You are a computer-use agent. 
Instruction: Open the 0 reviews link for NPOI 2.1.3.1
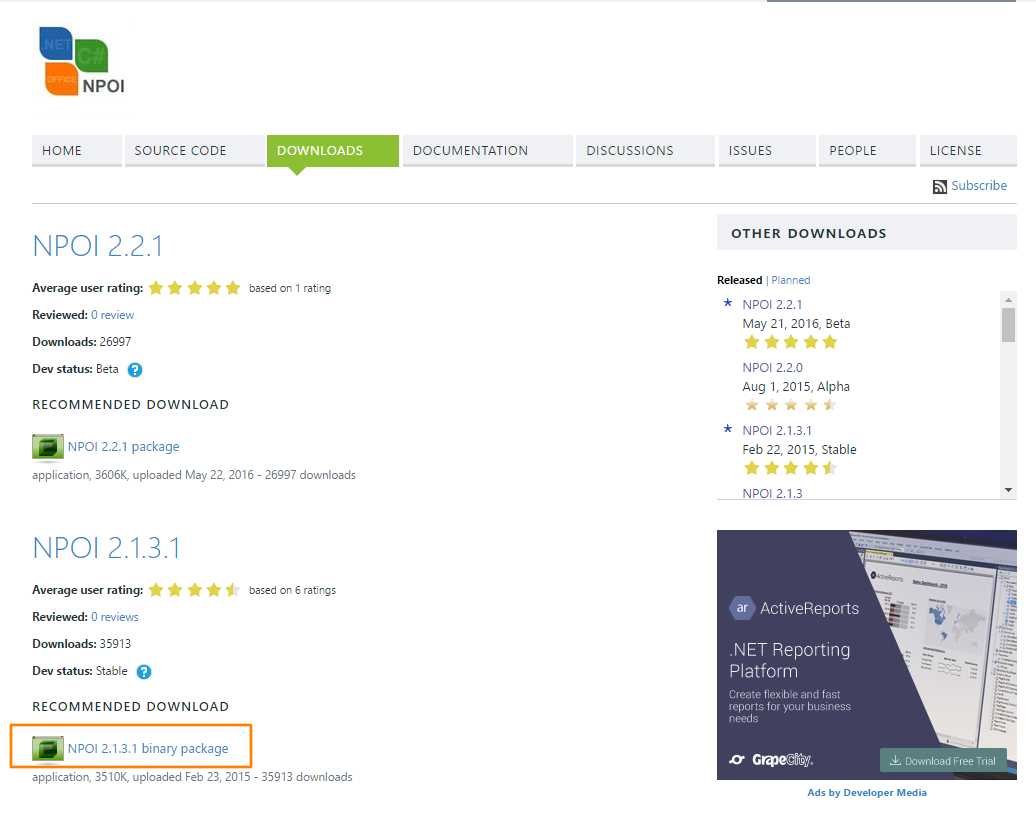(x=115, y=617)
